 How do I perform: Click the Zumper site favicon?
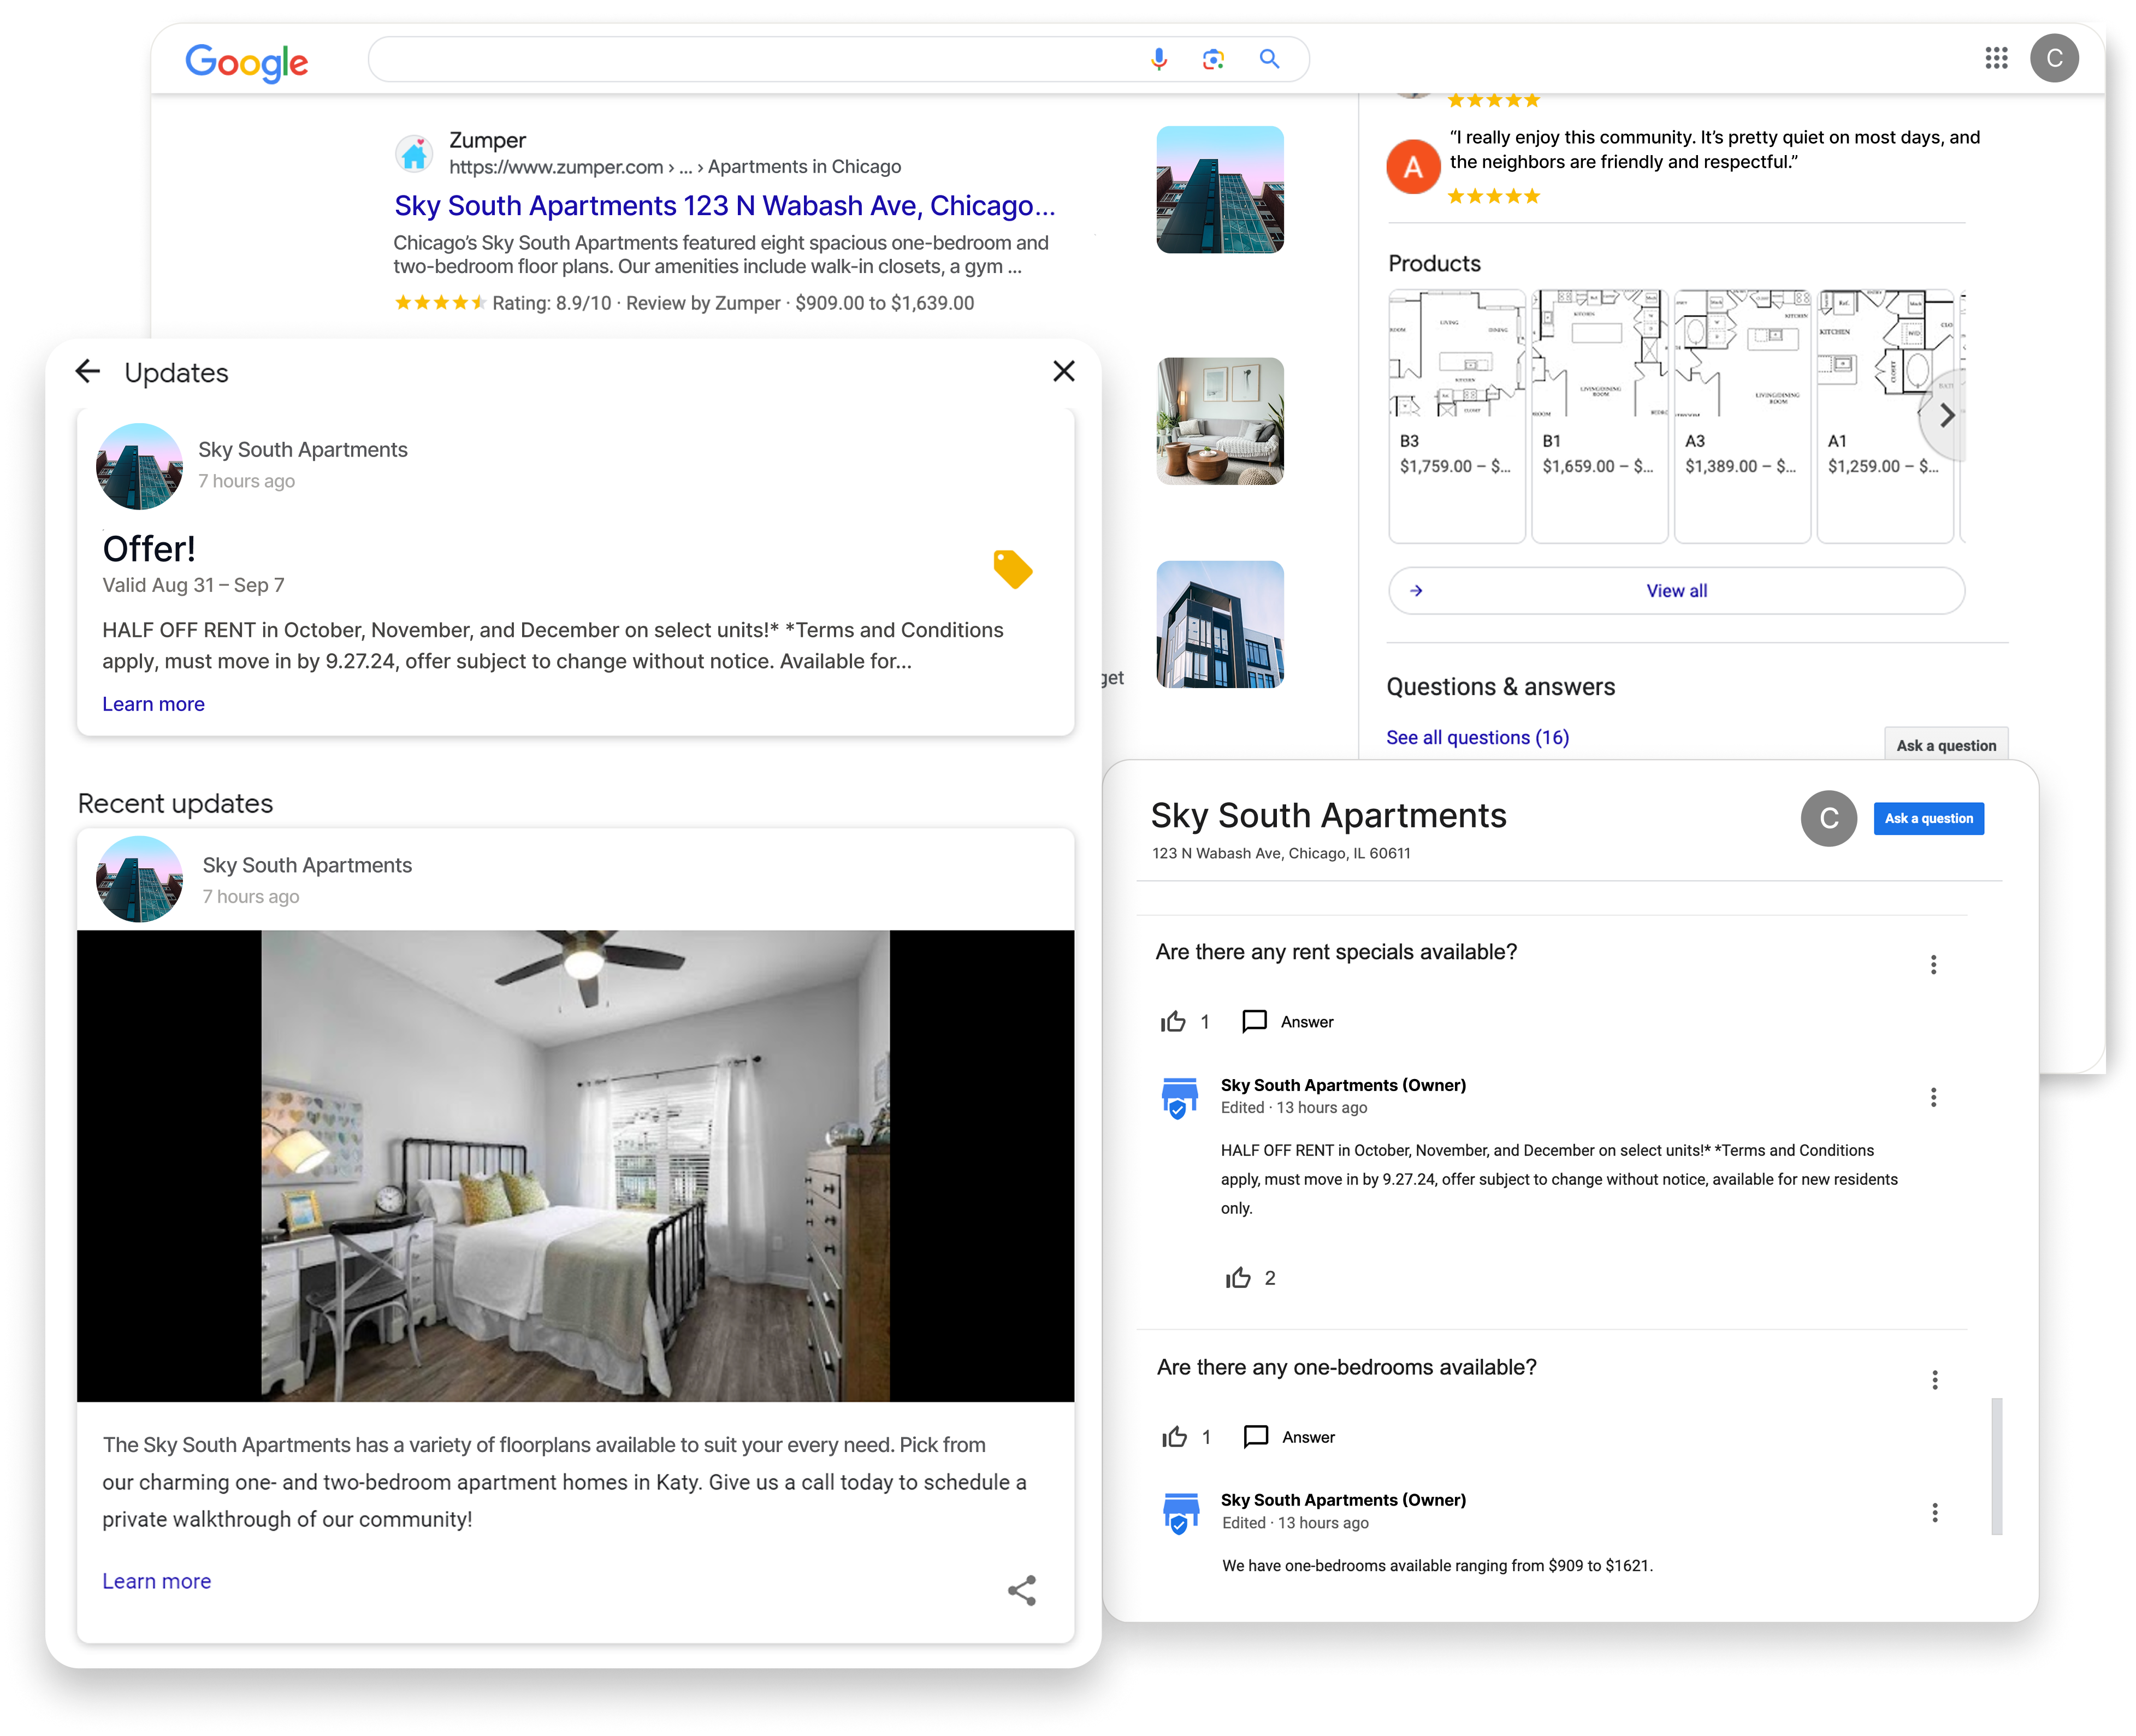(414, 154)
